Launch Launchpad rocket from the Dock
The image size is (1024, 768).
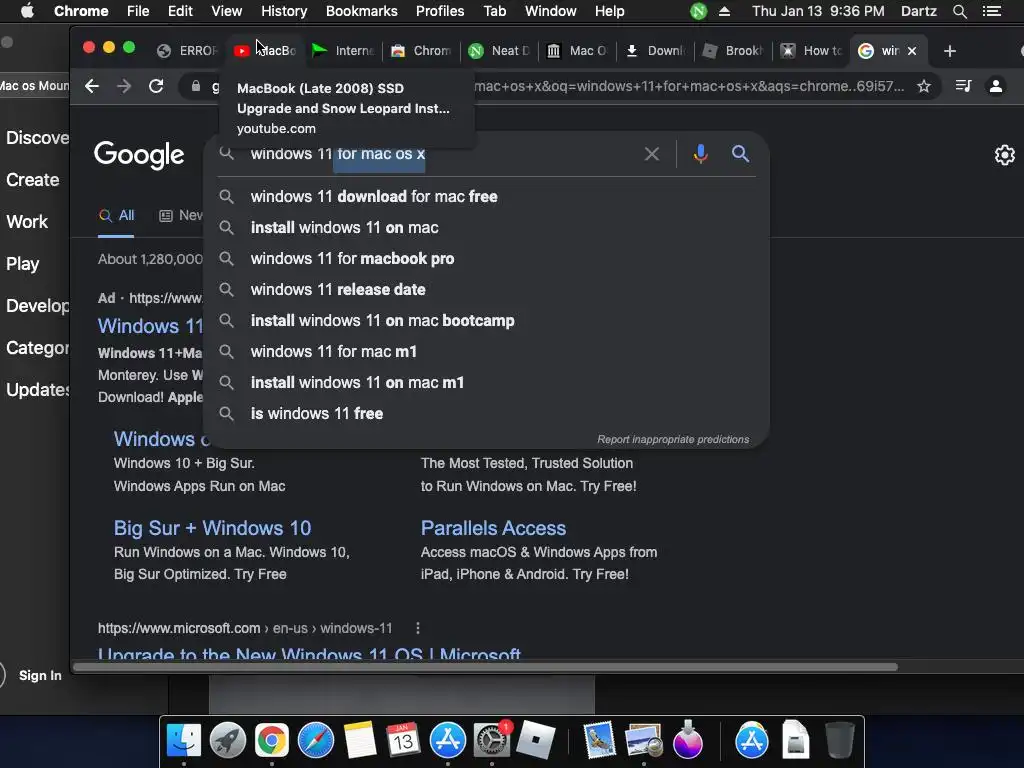pos(227,741)
